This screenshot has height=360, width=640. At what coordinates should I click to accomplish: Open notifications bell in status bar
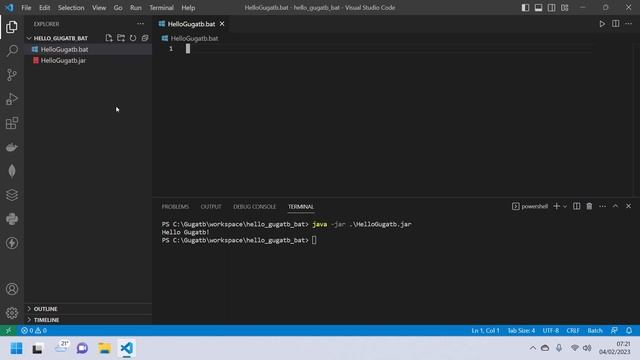(629, 330)
